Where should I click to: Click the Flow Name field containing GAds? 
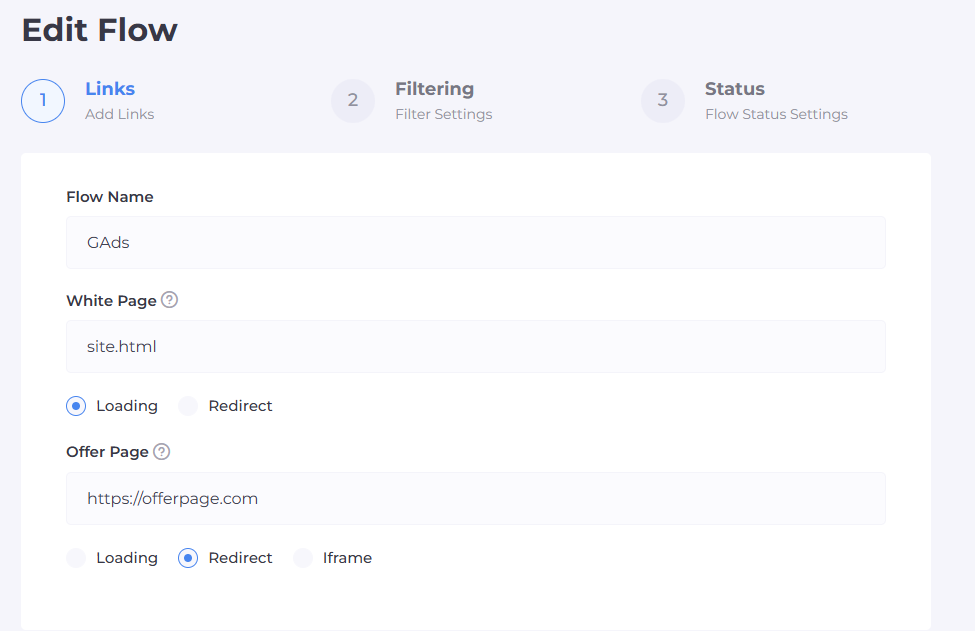(x=476, y=243)
